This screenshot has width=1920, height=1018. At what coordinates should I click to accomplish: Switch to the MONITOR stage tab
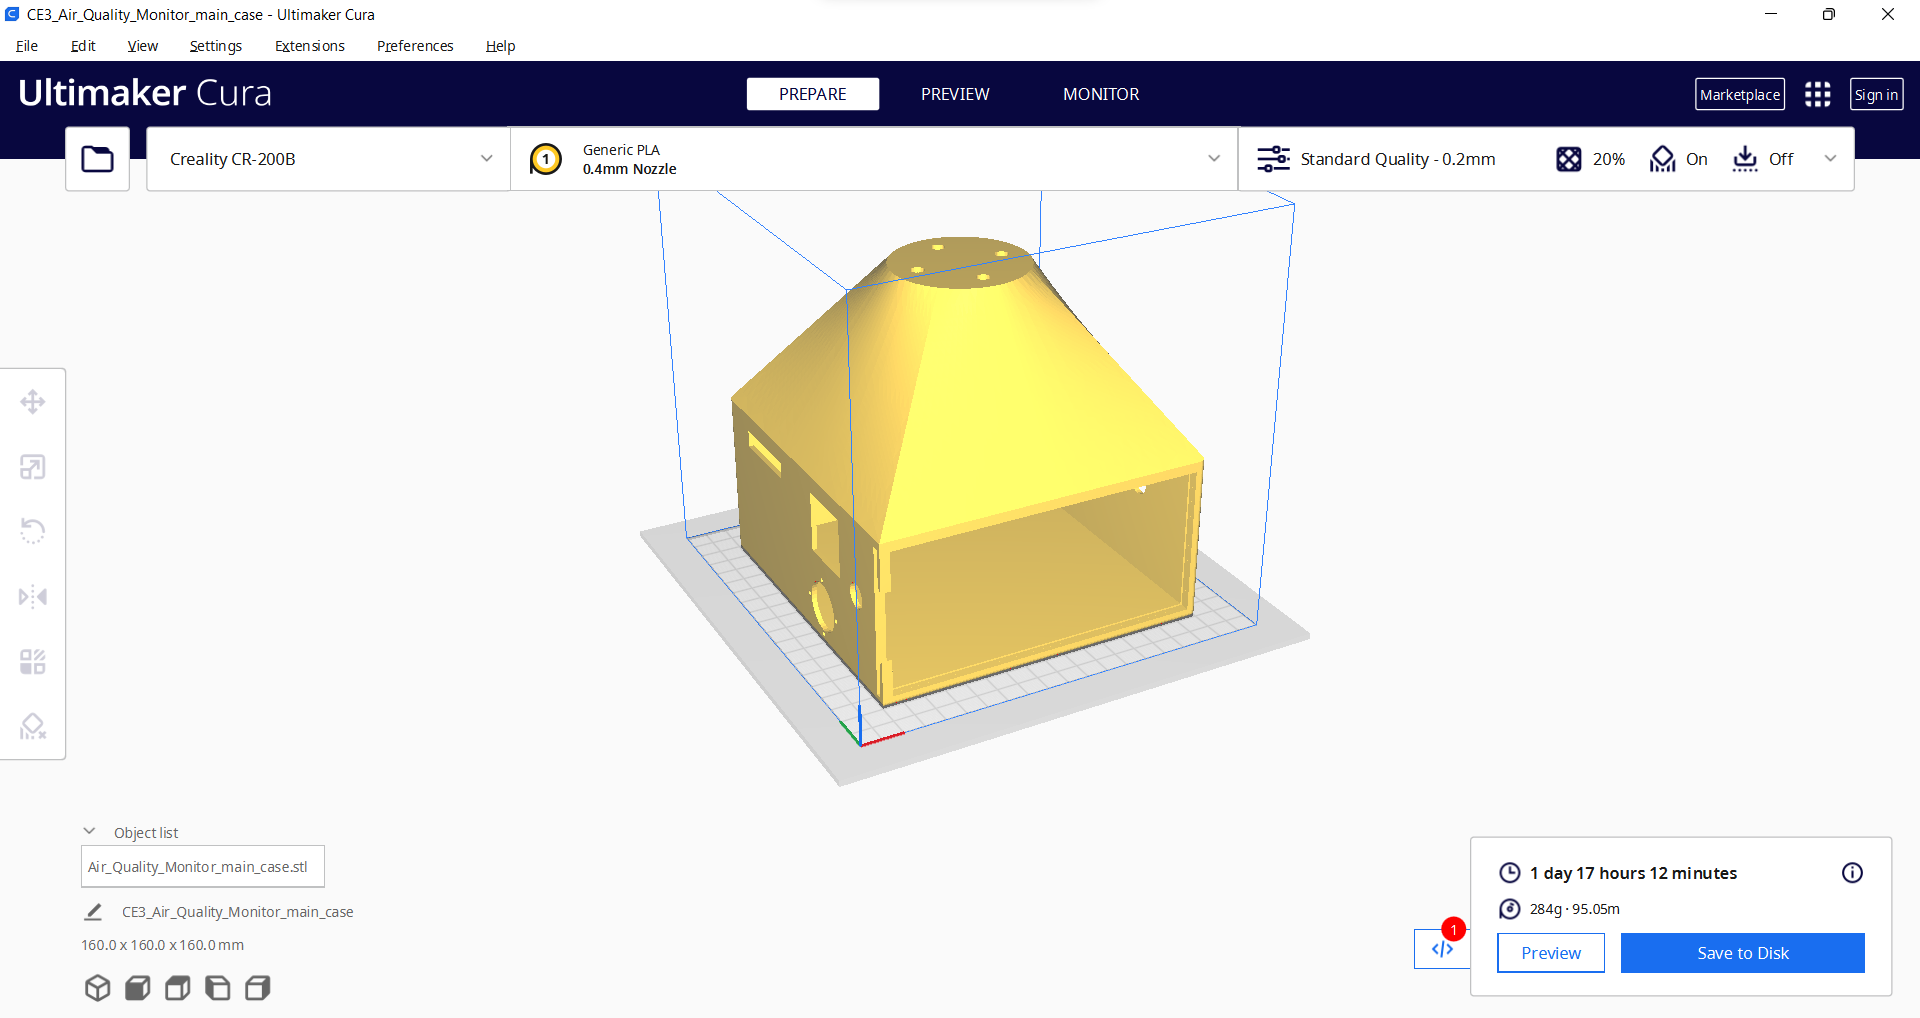tap(1101, 94)
